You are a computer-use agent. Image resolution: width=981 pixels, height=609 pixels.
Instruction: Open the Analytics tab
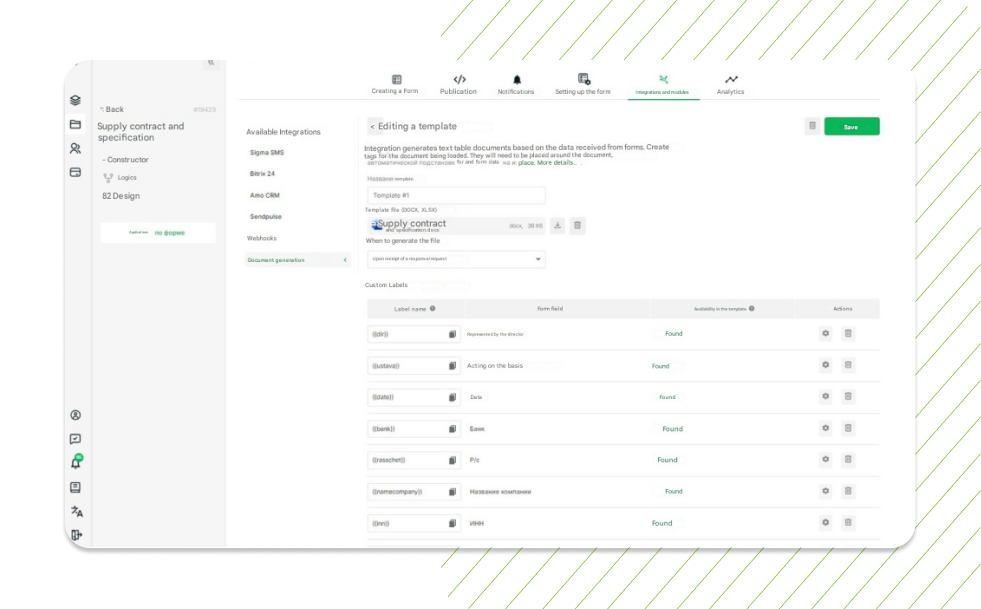[x=730, y=84]
